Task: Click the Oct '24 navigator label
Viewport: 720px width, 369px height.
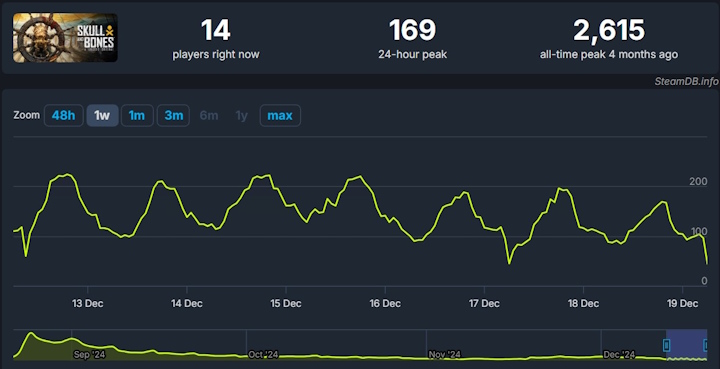Action: (x=263, y=355)
